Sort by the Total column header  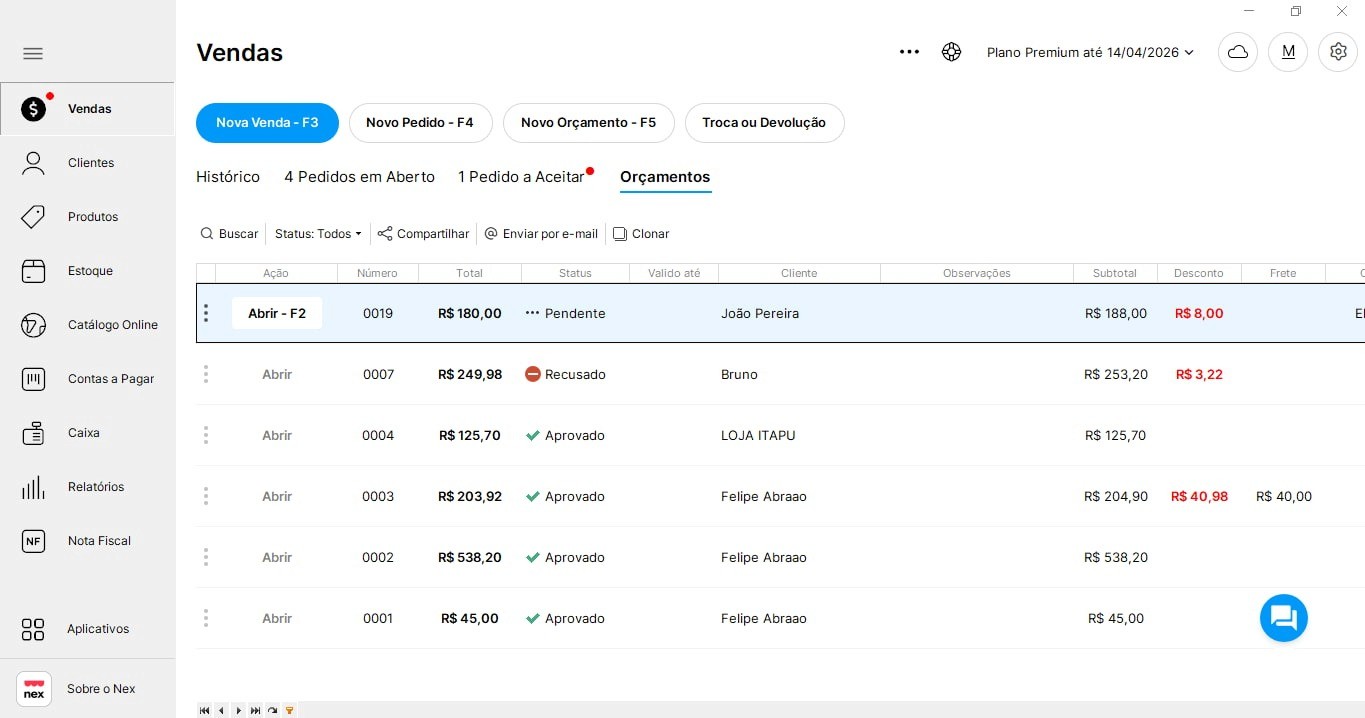click(469, 273)
